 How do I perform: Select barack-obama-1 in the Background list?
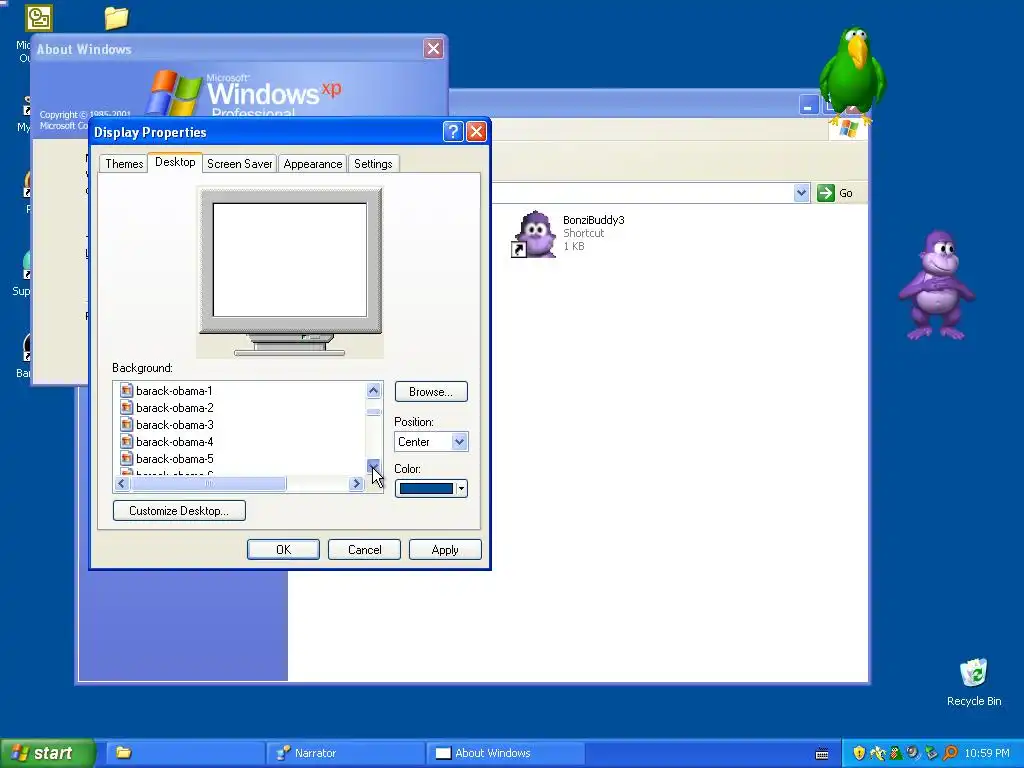(x=174, y=391)
